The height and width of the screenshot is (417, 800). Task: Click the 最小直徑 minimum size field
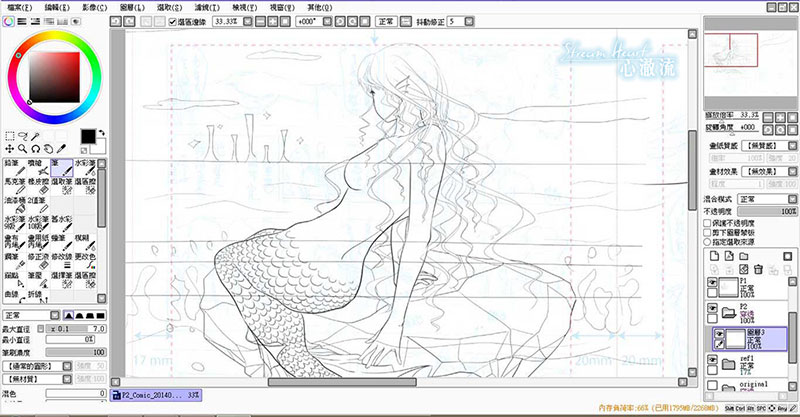[x=70, y=339]
